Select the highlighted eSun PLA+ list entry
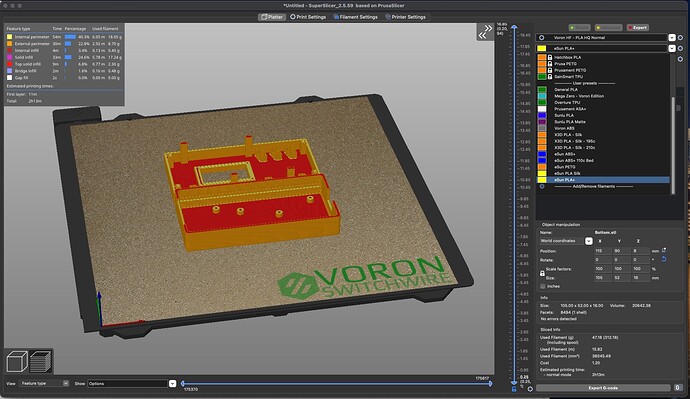The width and height of the screenshot is (690, 399). point(603,180)
